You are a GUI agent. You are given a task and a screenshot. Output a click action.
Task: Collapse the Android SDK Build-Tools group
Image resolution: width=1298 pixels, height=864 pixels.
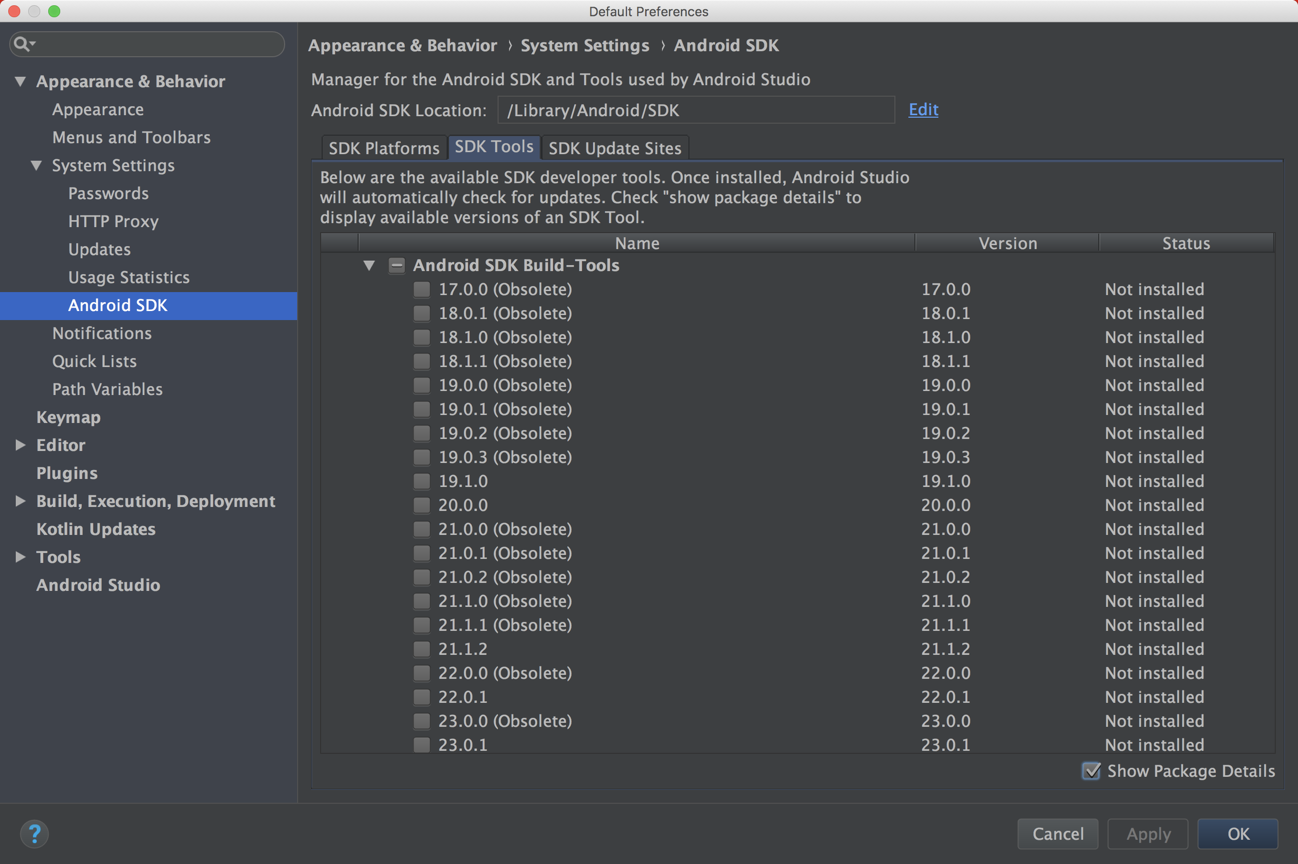click(369, 265)
